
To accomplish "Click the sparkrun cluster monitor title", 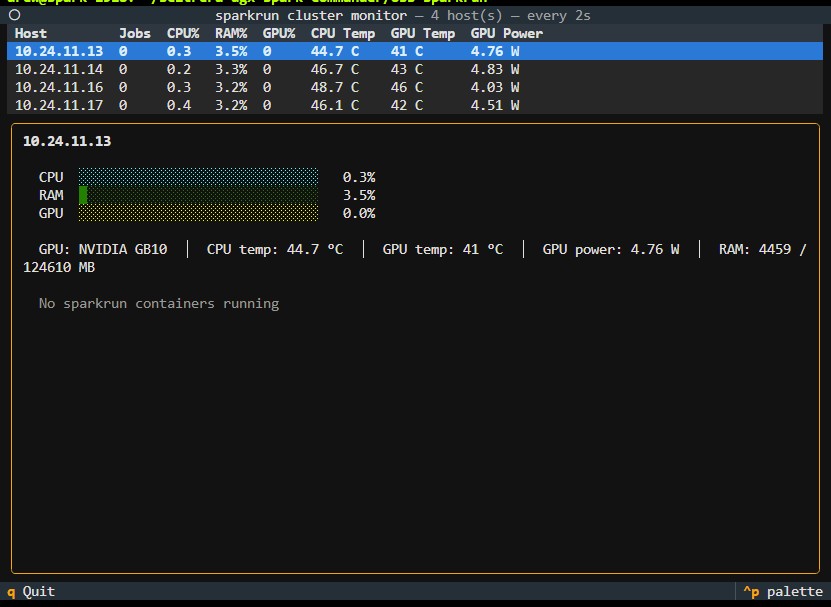I will (x=311, y=15).
